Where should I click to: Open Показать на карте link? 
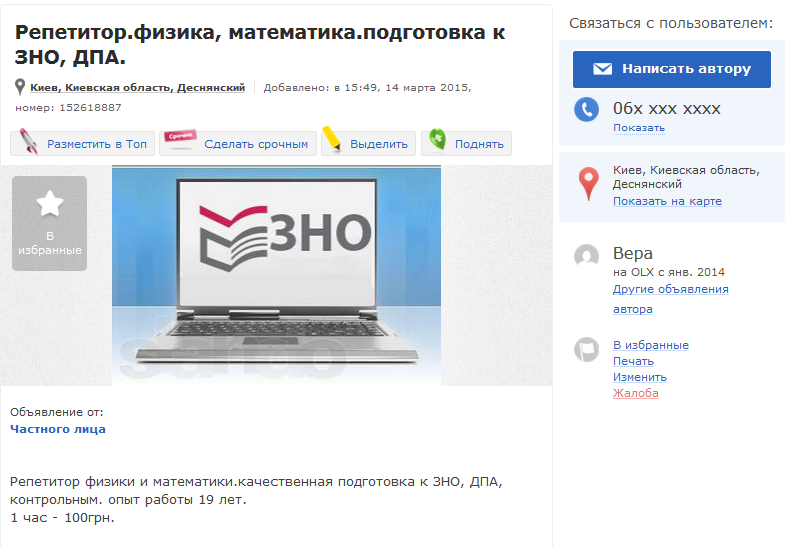tap(667, 201)
